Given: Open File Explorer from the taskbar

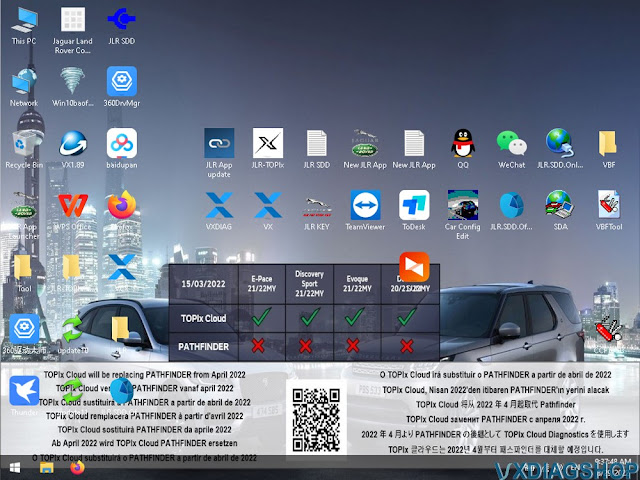Looking at the screenshot, I should [x=47, y=468].
